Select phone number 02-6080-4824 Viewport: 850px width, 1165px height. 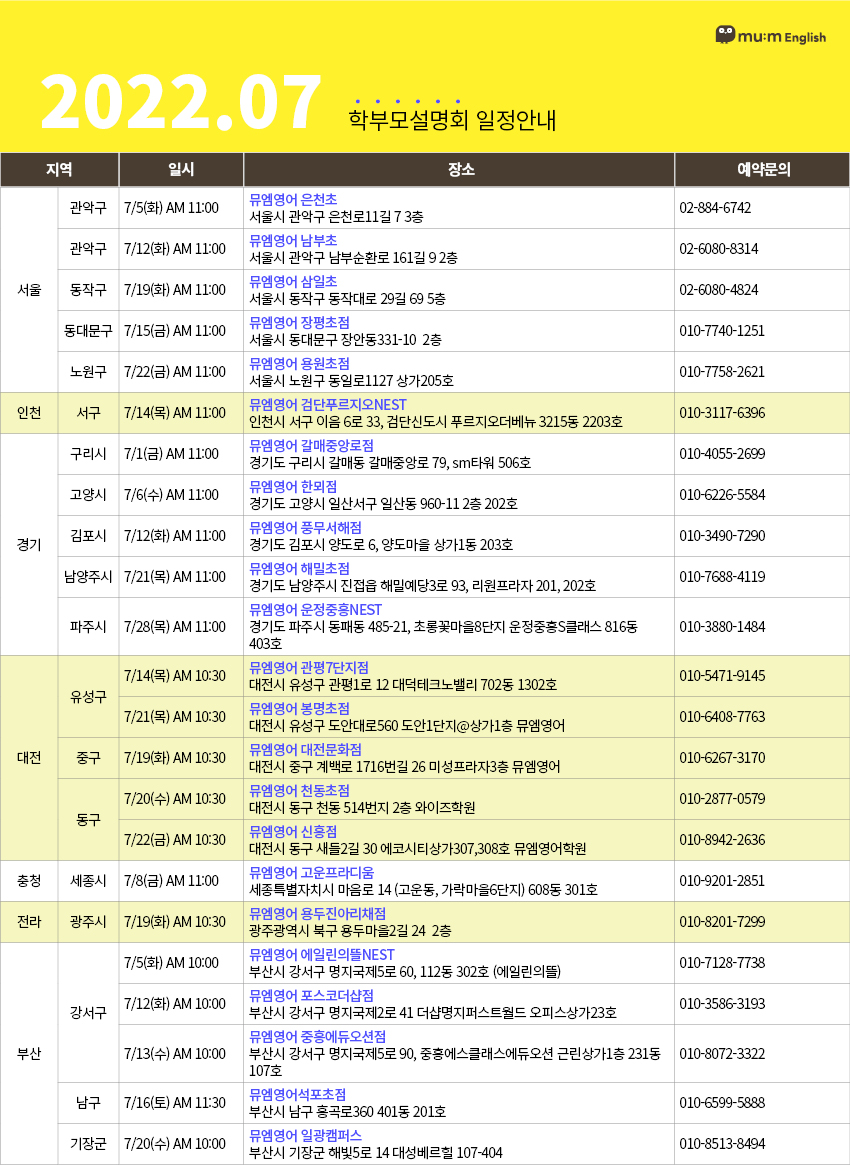click(x=718, y=290)
